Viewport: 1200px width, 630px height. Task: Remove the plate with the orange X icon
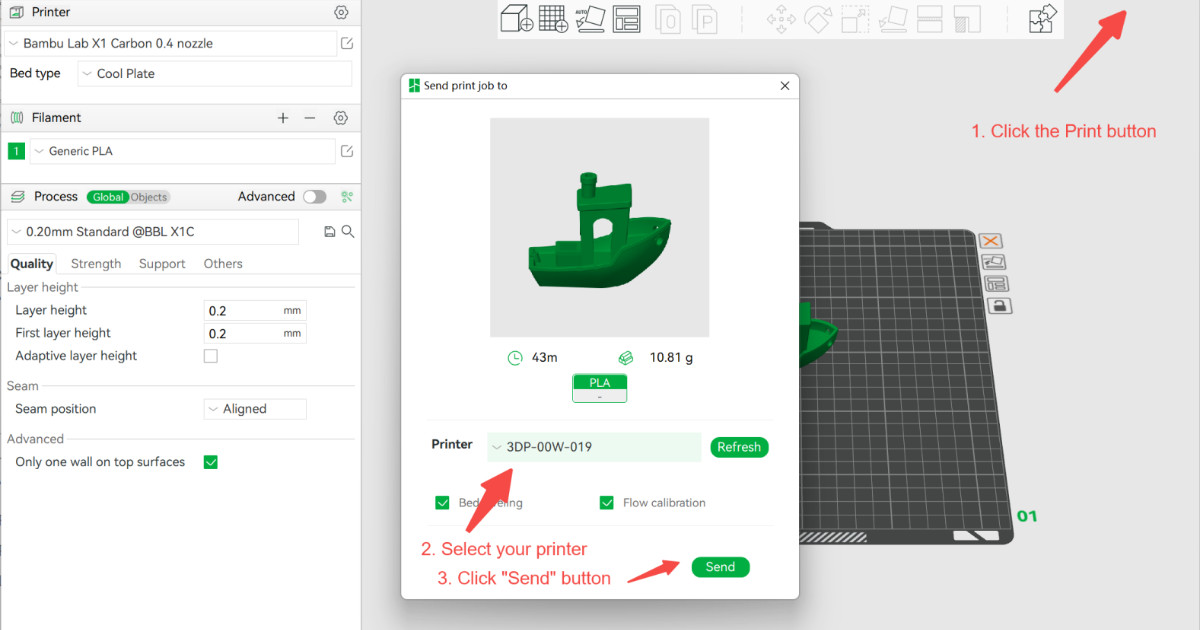pyautogui.click(x=991, y=241)
